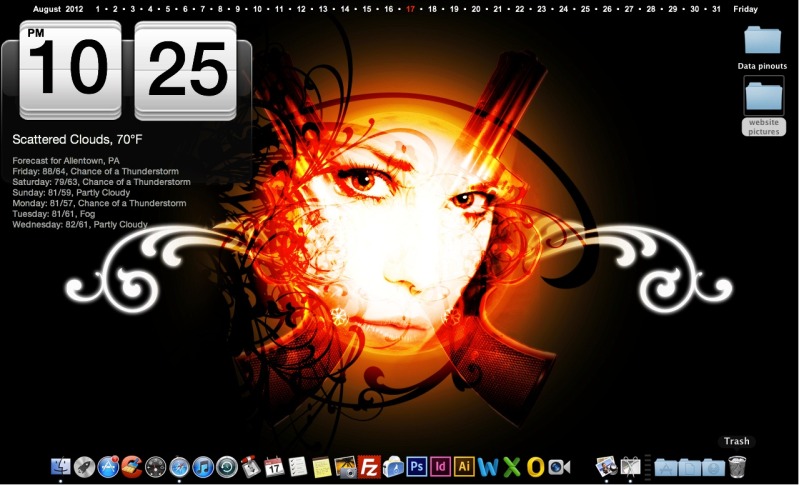Viewport: 799px width, 485px height.
Task: Open Reminders checklist icon
Action: [x=298, y=467]
